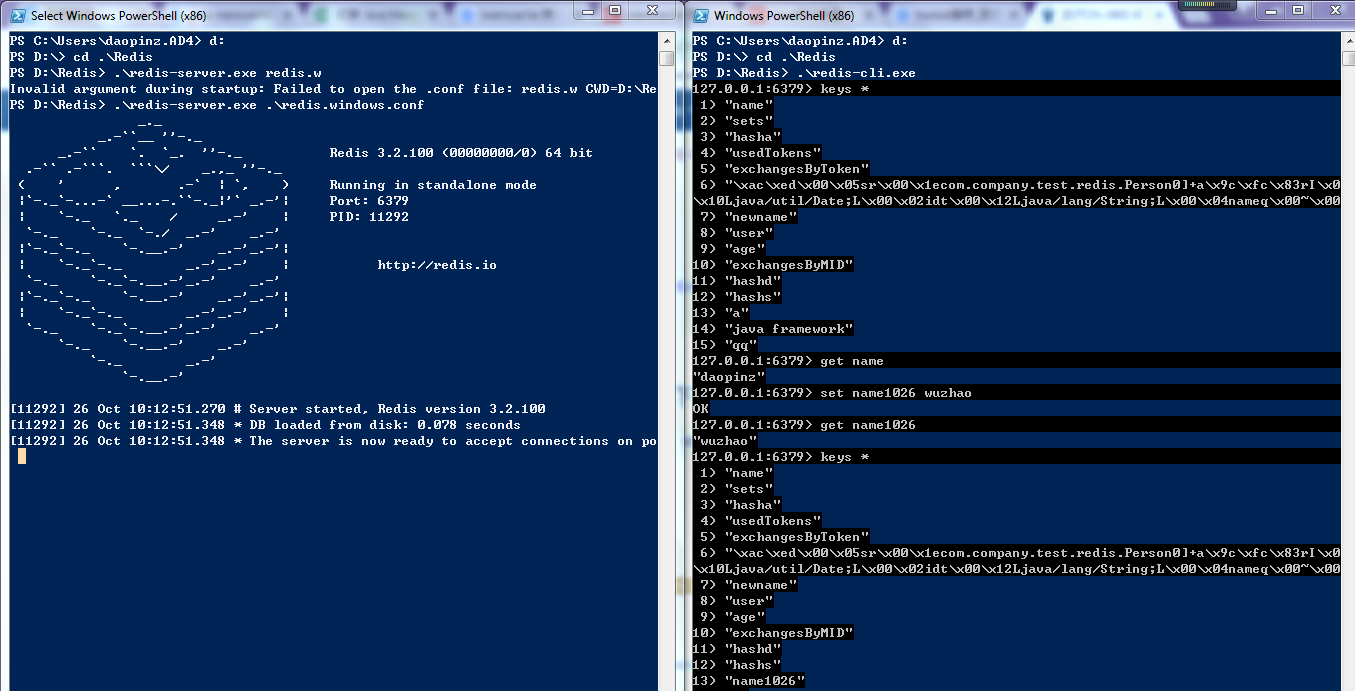Click the PowerShell icon in the right Windows PowerShell window
This screenshot has width=1355, height=691.
[700, 16]
